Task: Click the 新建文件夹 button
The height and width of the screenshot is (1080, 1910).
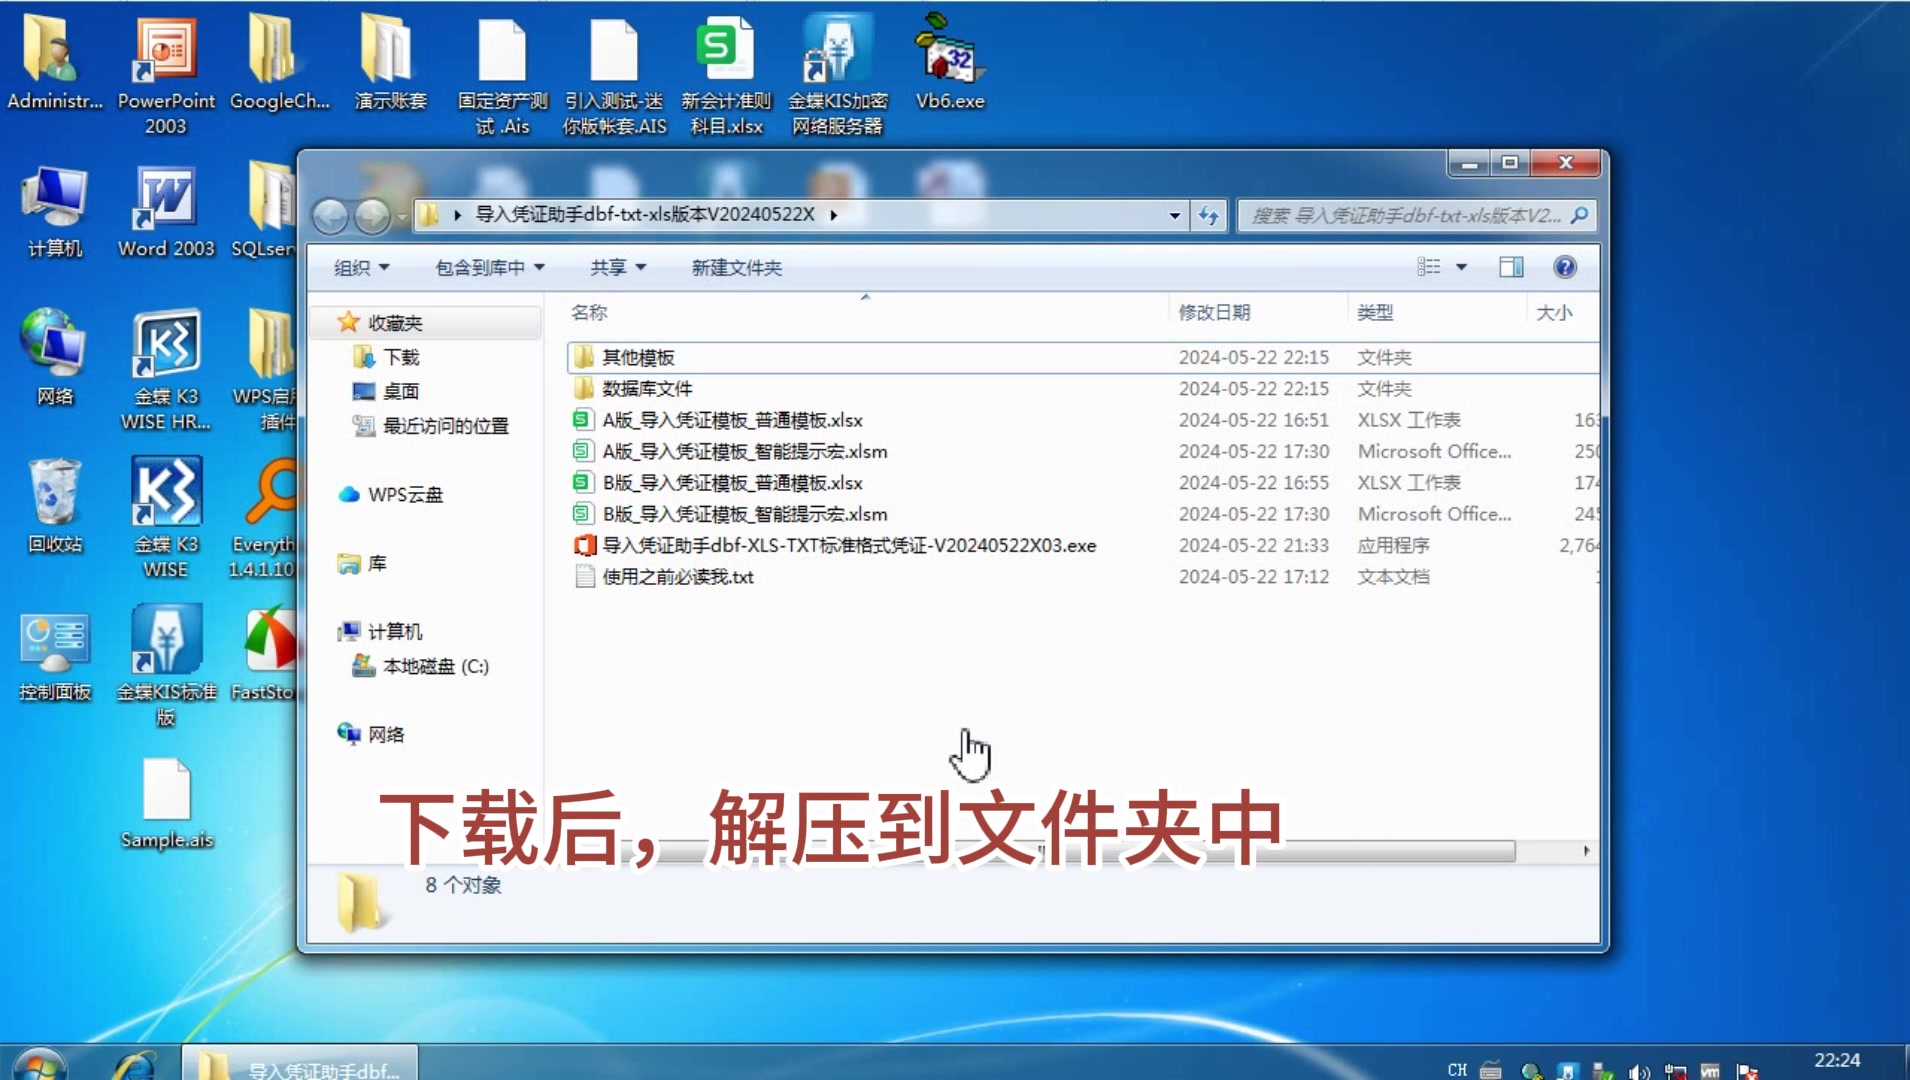Action: [736, 268]
